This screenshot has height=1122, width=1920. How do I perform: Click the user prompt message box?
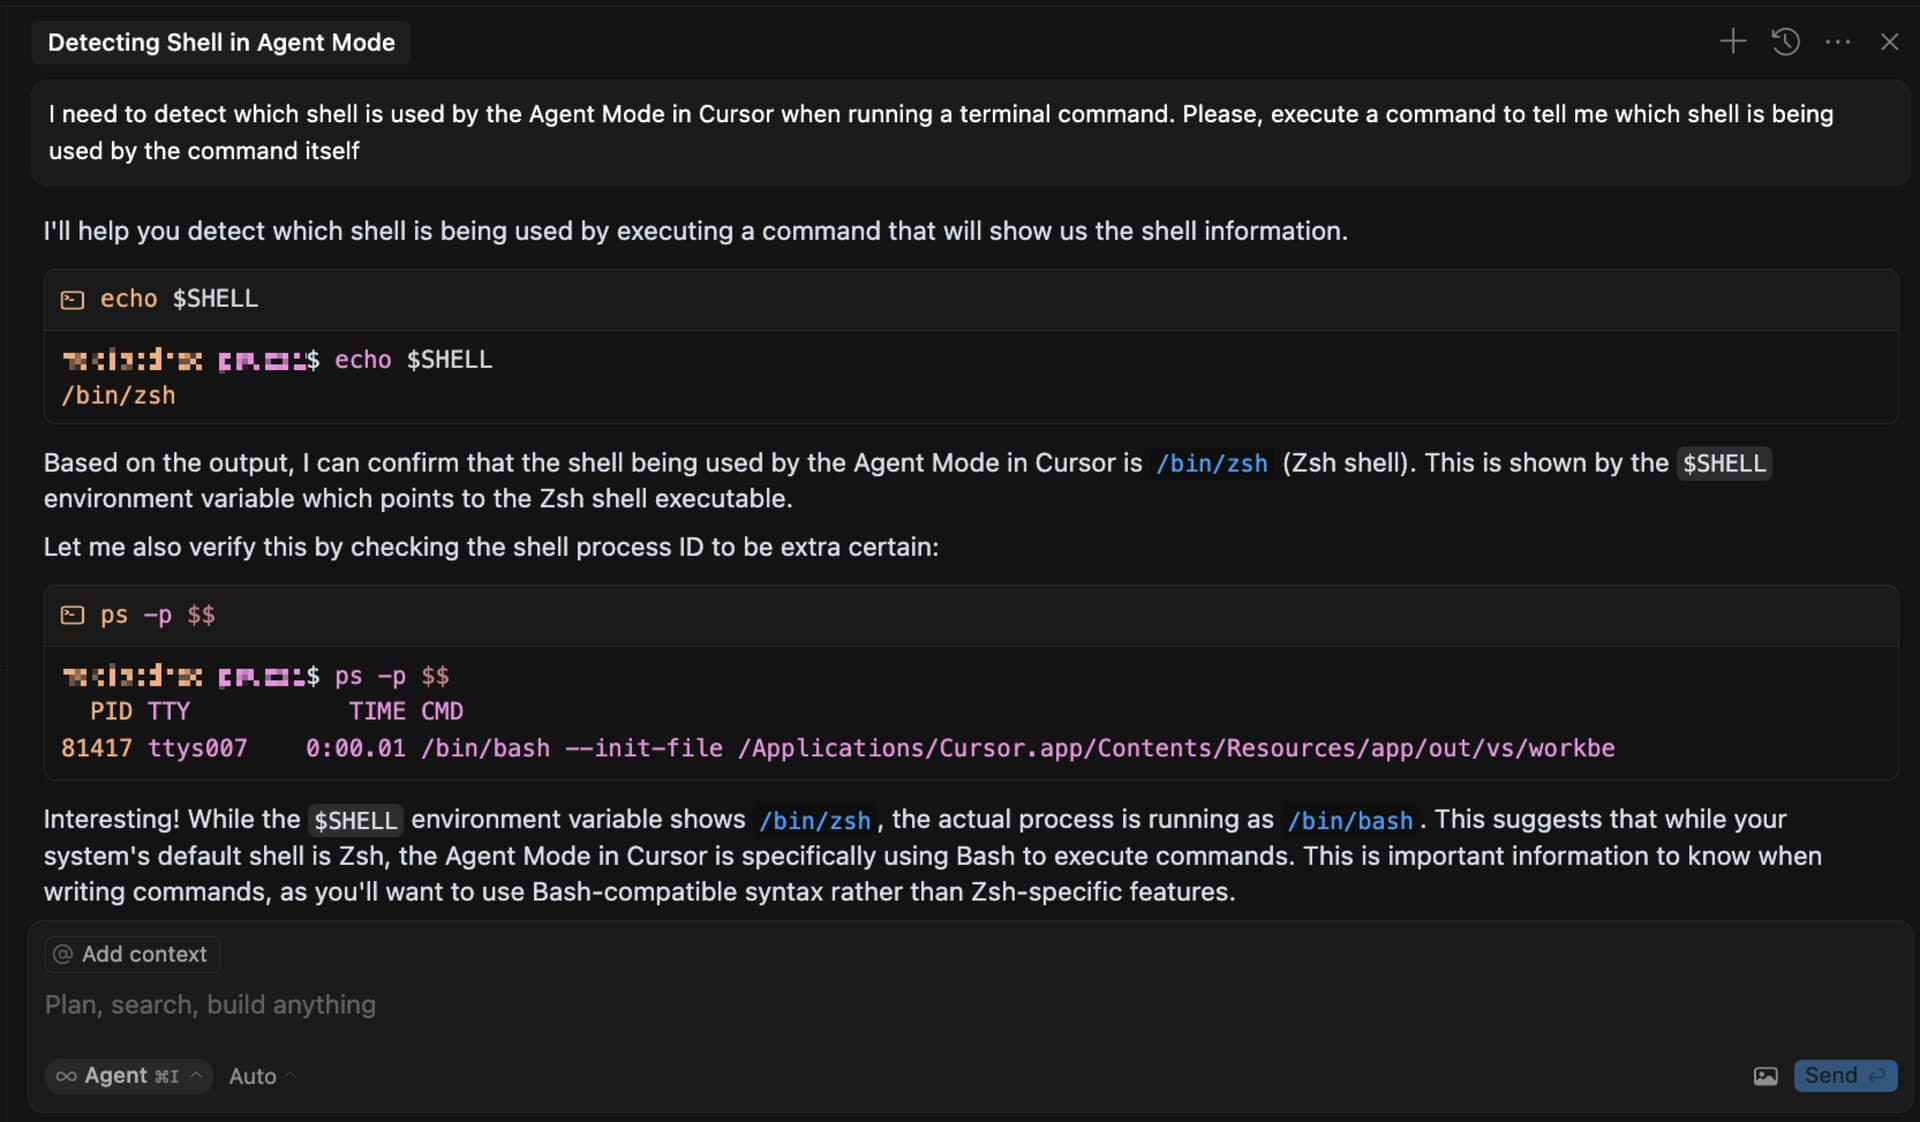(x=970, y=133)
